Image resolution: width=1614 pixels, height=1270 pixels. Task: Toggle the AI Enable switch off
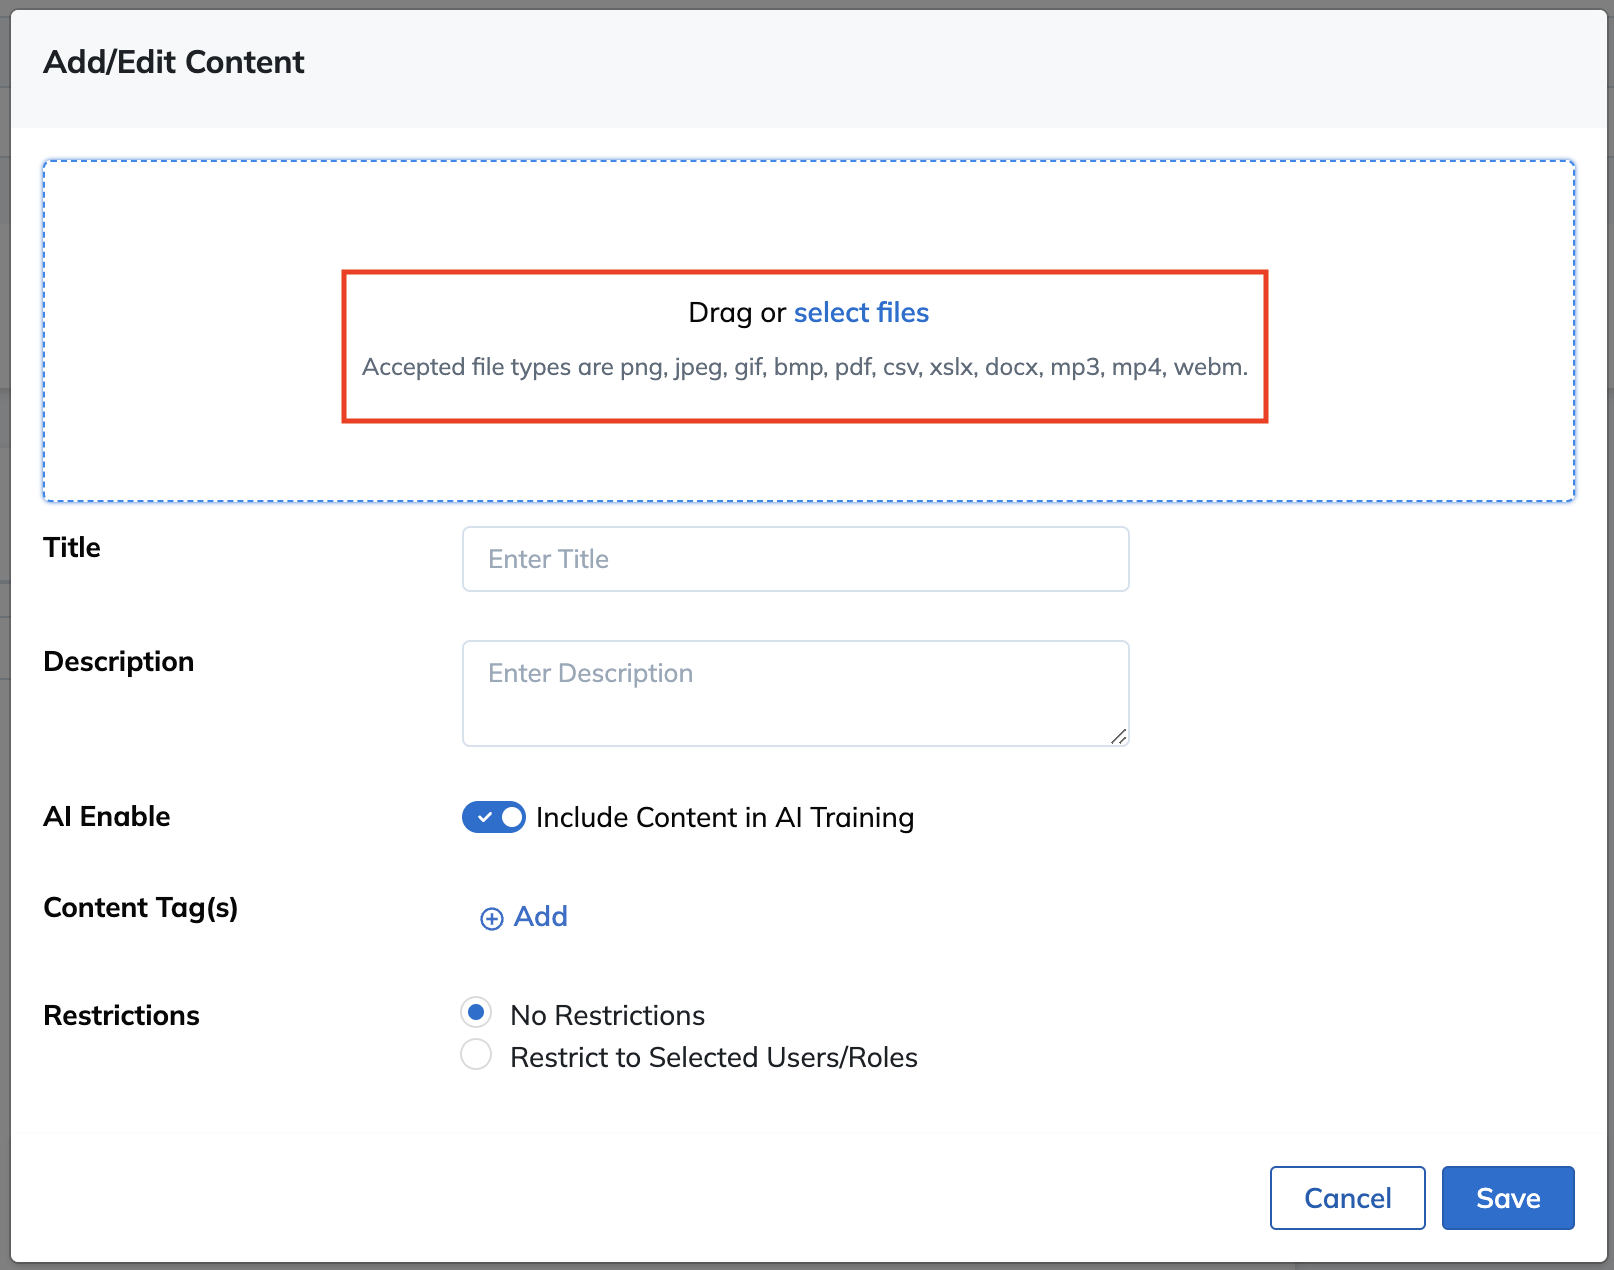(x=493, y=817)
